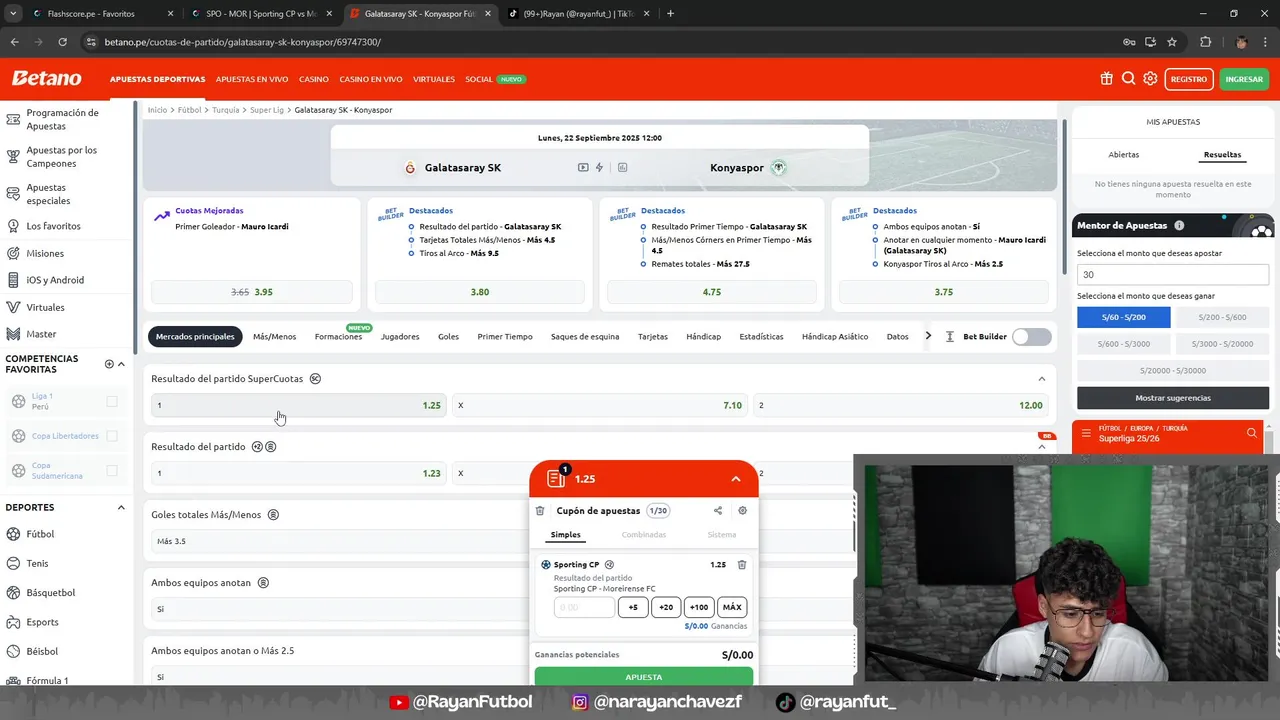The image size is (1280, 720).
Task: Click the Betano logo
Action: (x=46, y=78)
